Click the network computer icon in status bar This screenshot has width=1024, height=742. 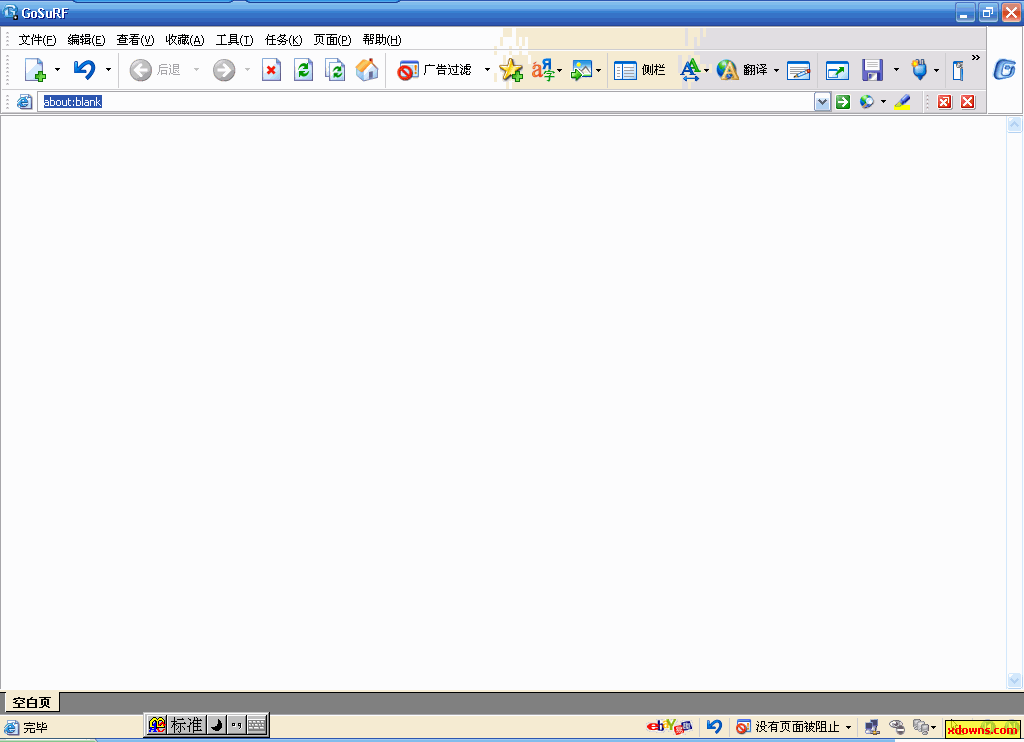(872, 727)
